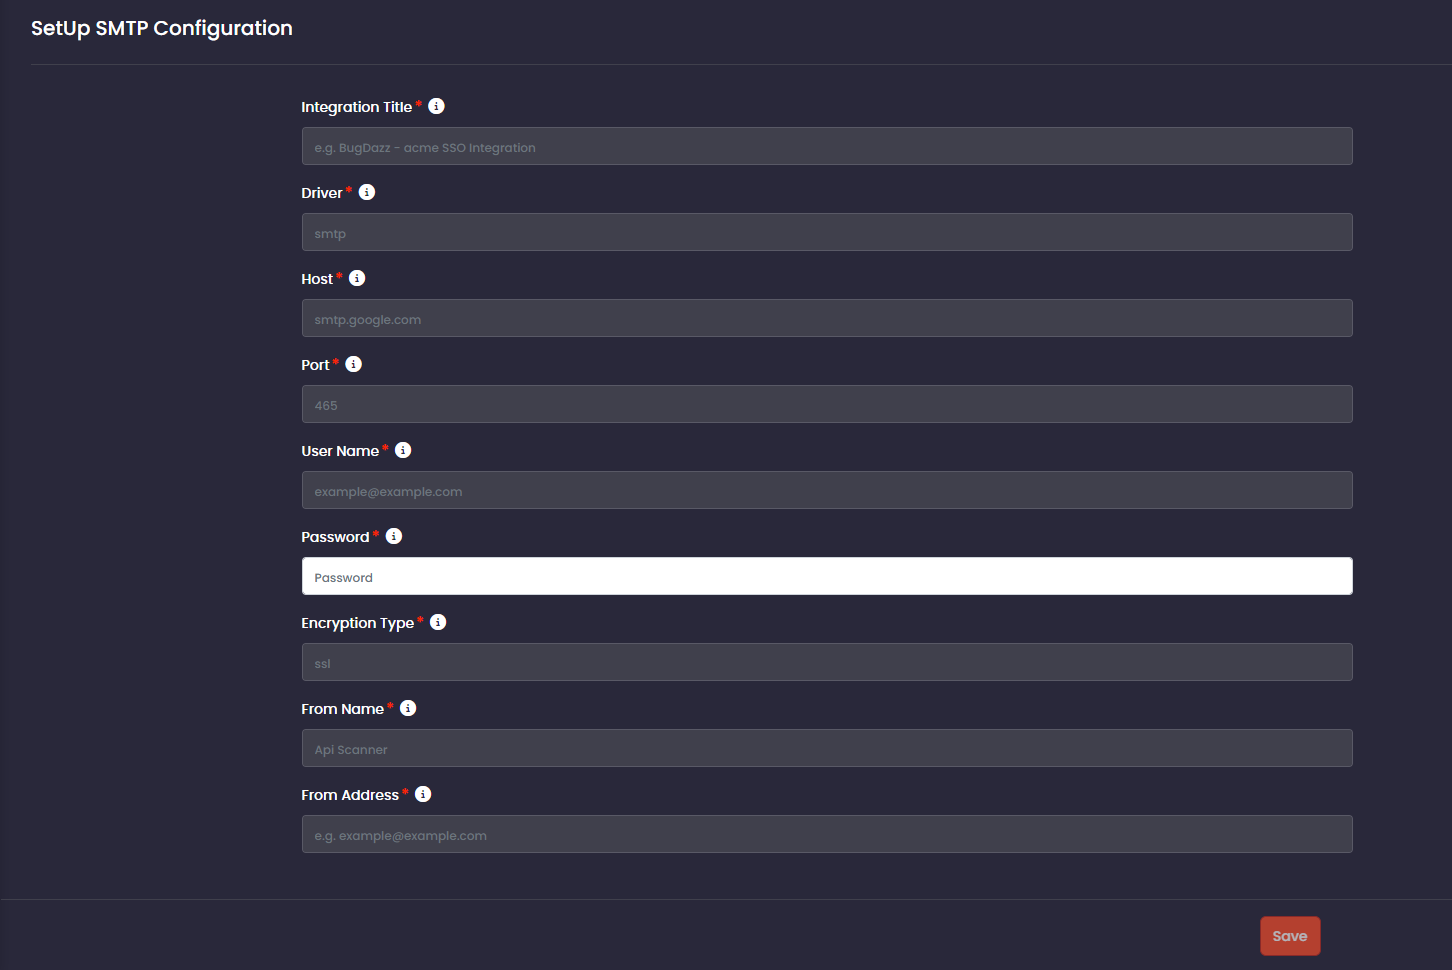Viewport: 1452px width, 970px height.
Task: Click the From Address label
Action: click(x=350, y=795)
